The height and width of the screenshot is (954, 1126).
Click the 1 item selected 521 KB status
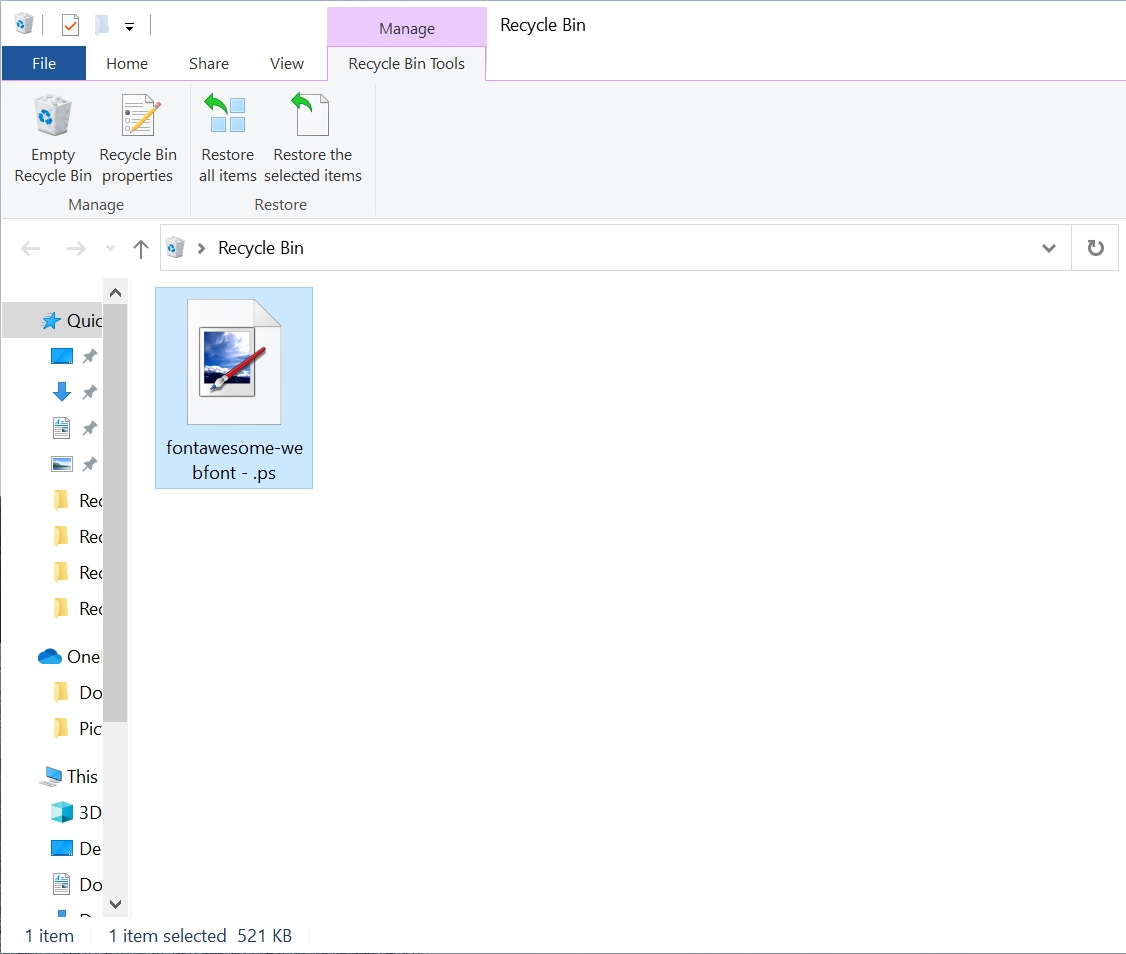(200, 935)
